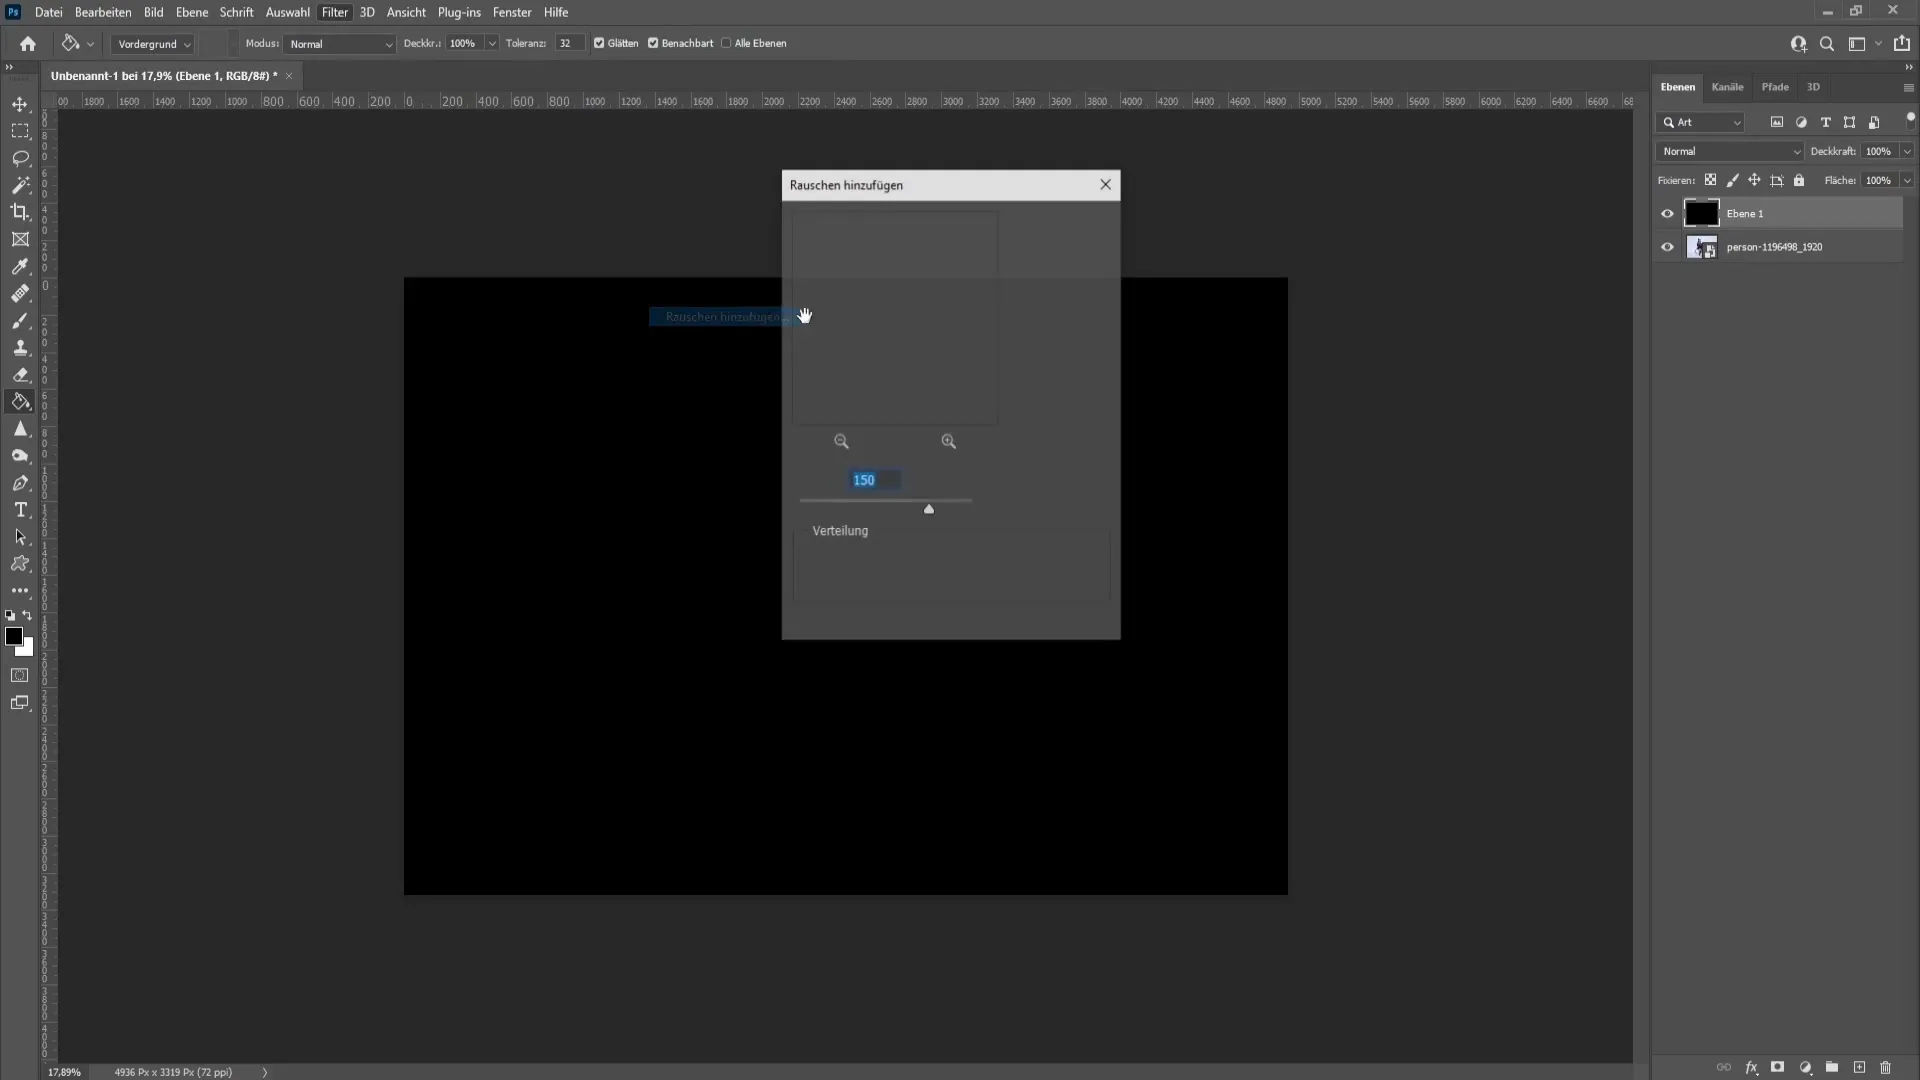Screen dimensions: 1920x1080
Task: Select the Dodge/Sponge tool
Action: (20, 455)
